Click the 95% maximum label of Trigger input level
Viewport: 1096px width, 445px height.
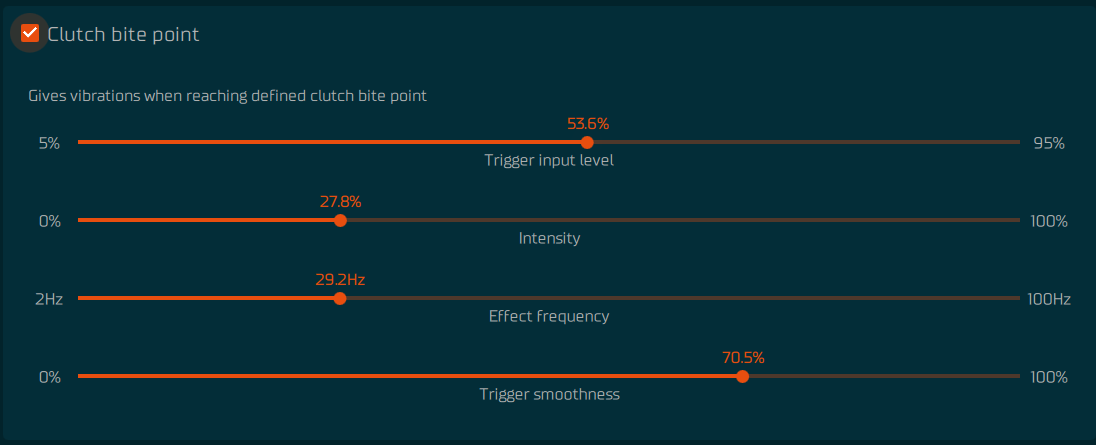tap(1048, 144)
